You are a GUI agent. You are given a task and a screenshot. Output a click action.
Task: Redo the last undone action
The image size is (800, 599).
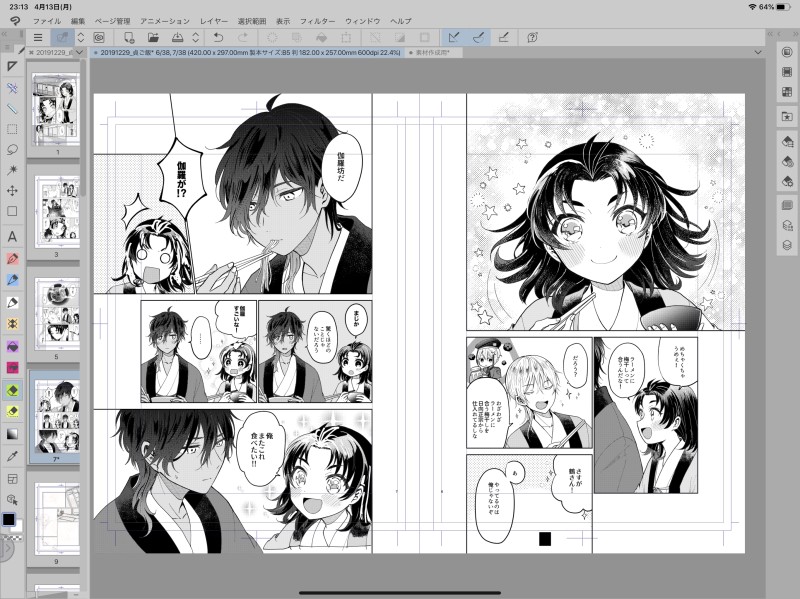243,37
